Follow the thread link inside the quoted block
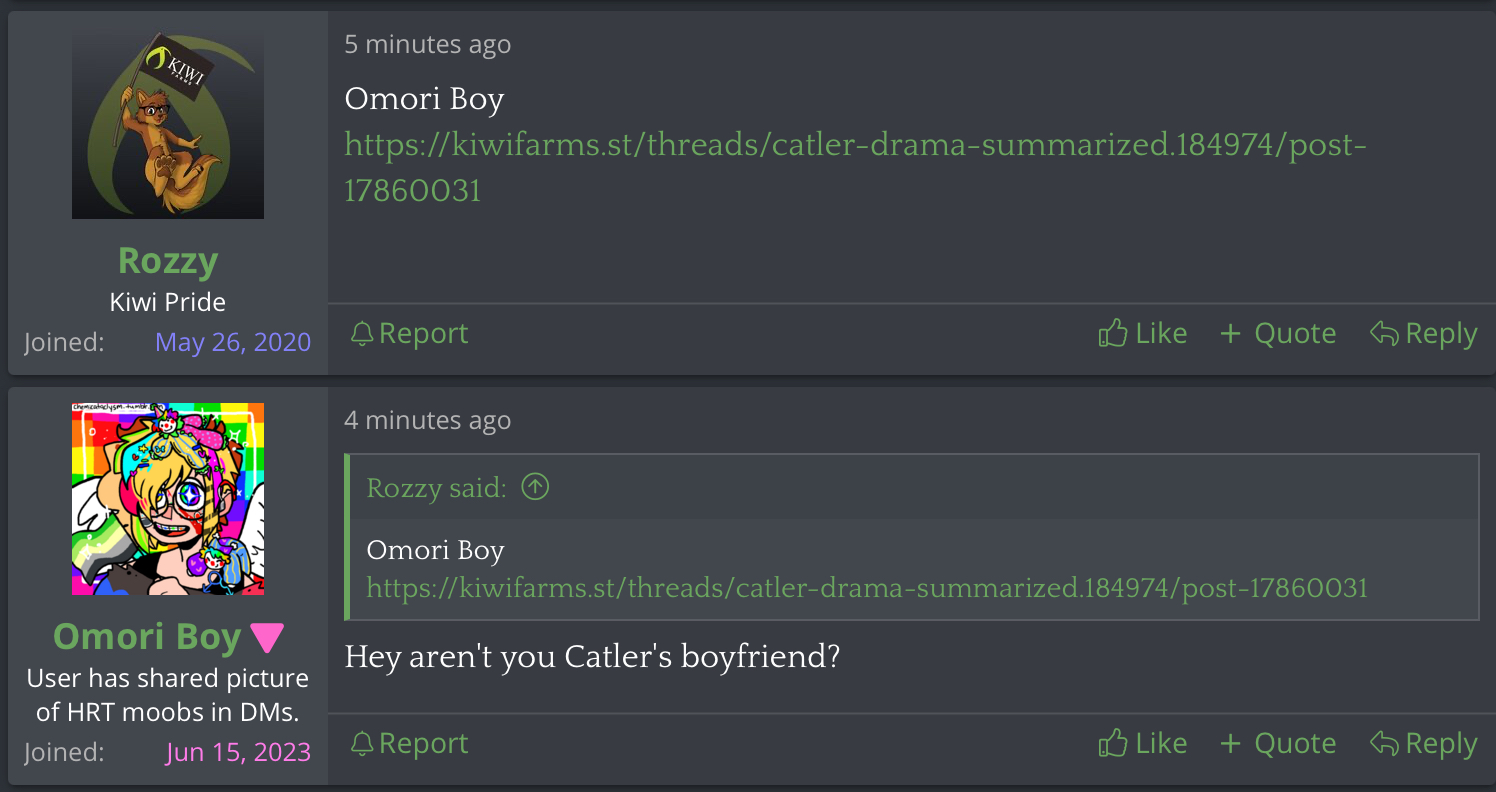 pos(866,588)
